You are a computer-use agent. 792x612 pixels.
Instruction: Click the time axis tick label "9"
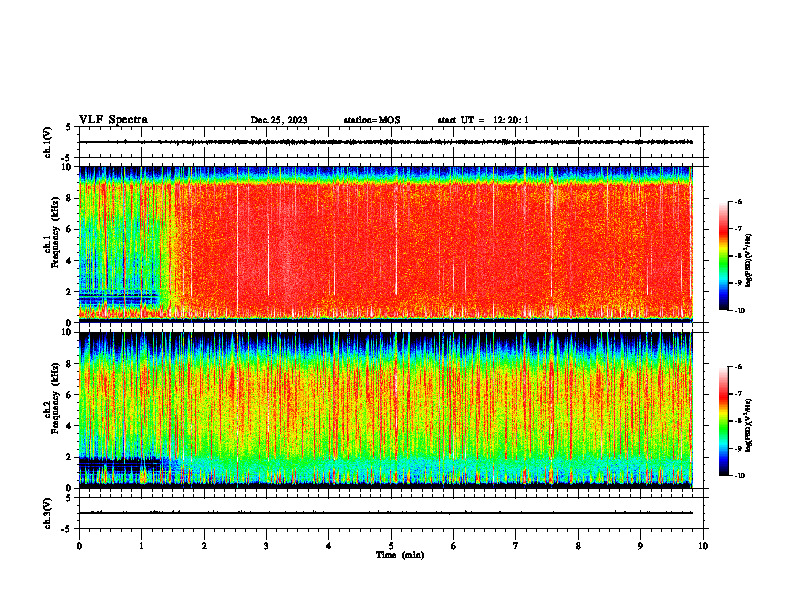tap(640, 546)
